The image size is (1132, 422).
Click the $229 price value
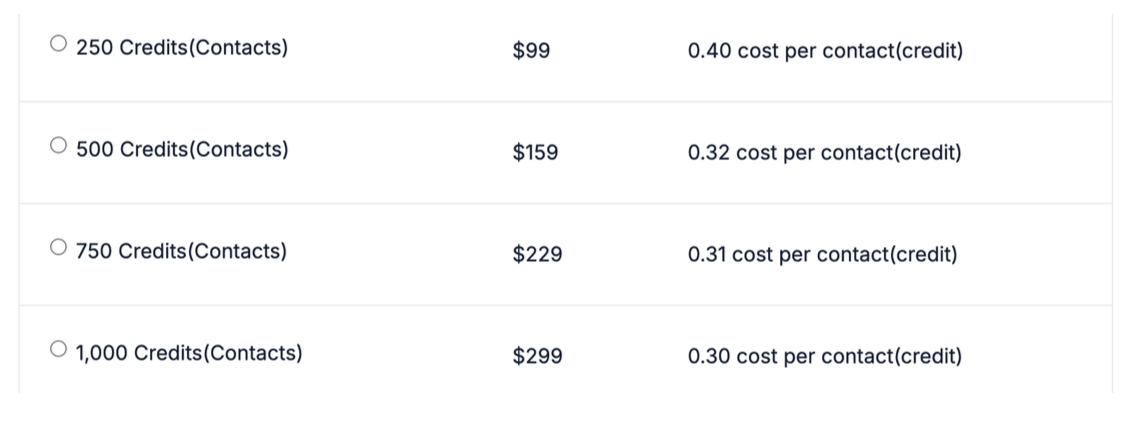pos(537,255)
